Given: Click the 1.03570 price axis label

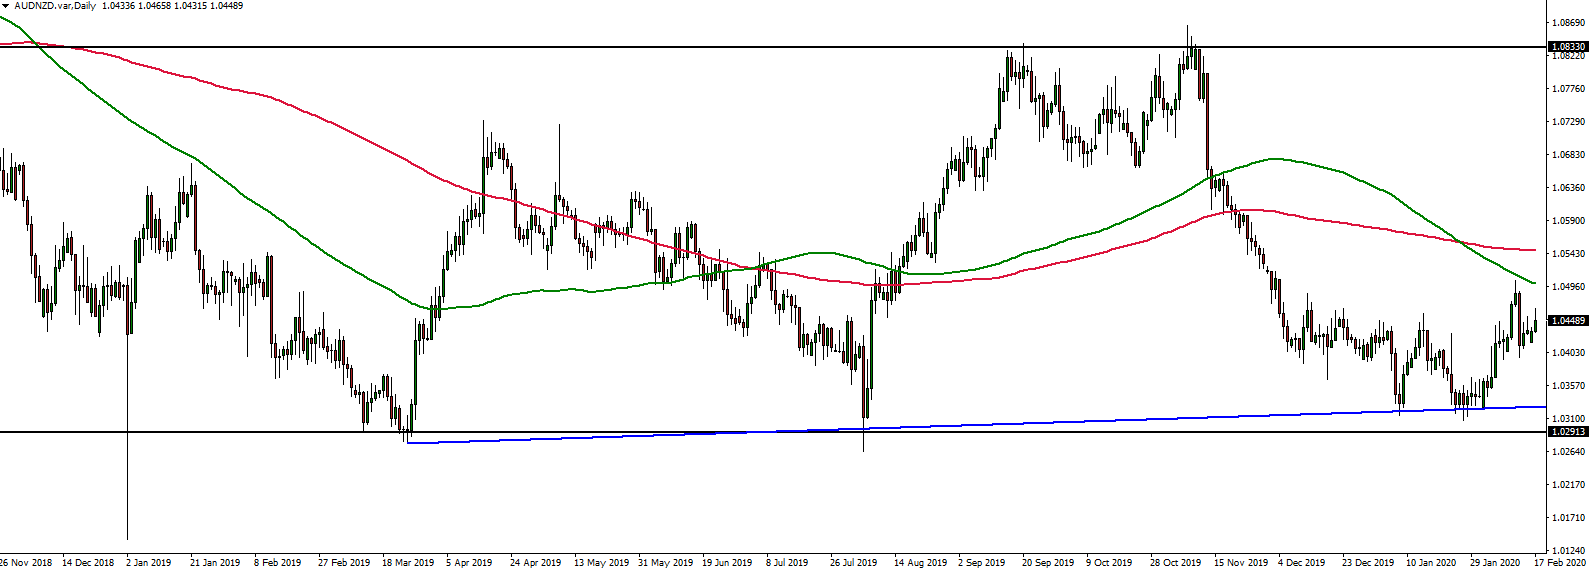Looking at the screenshot, I should pyautogui.click(x=1567, y=386).
